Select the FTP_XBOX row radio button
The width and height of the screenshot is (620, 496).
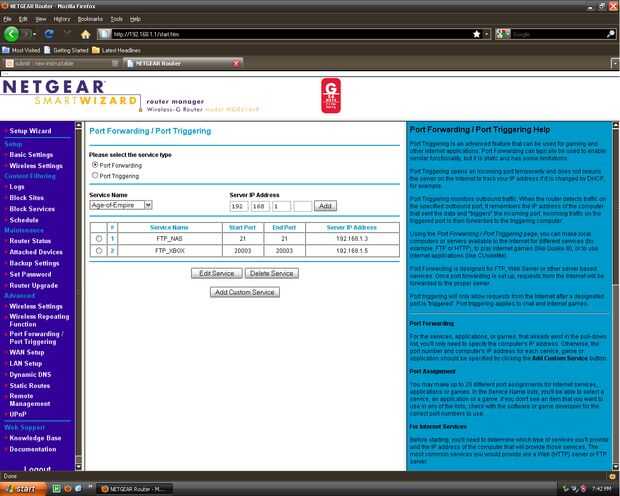[x=99, y=250]
